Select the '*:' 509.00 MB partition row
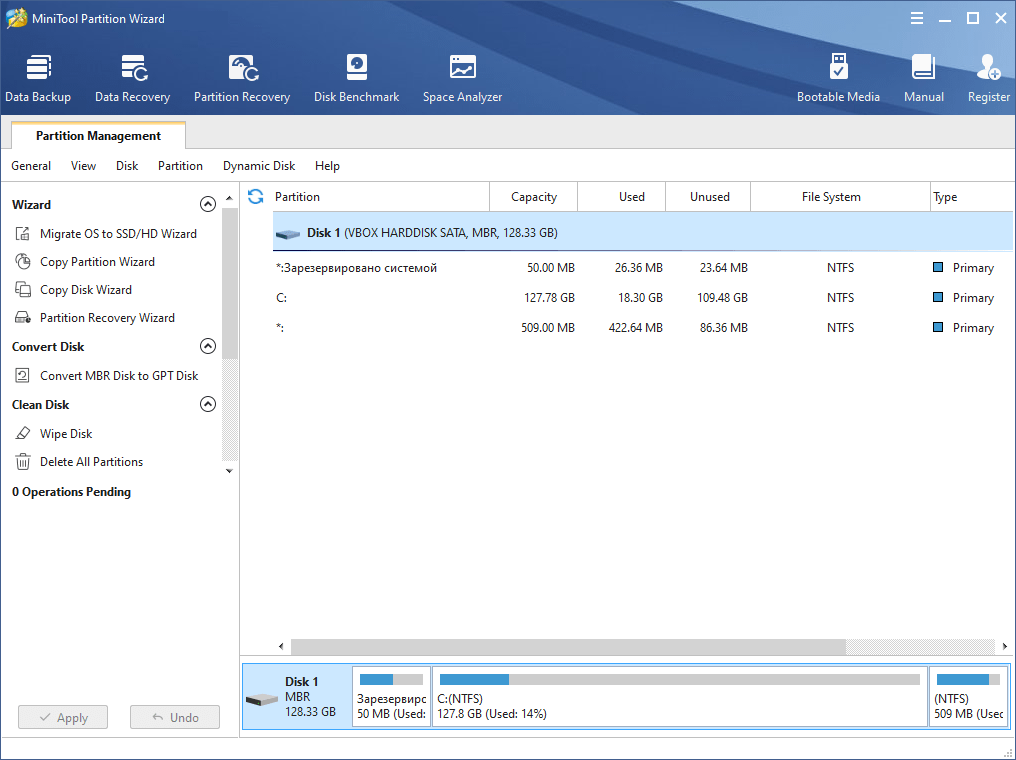 [x=643, y=327]
